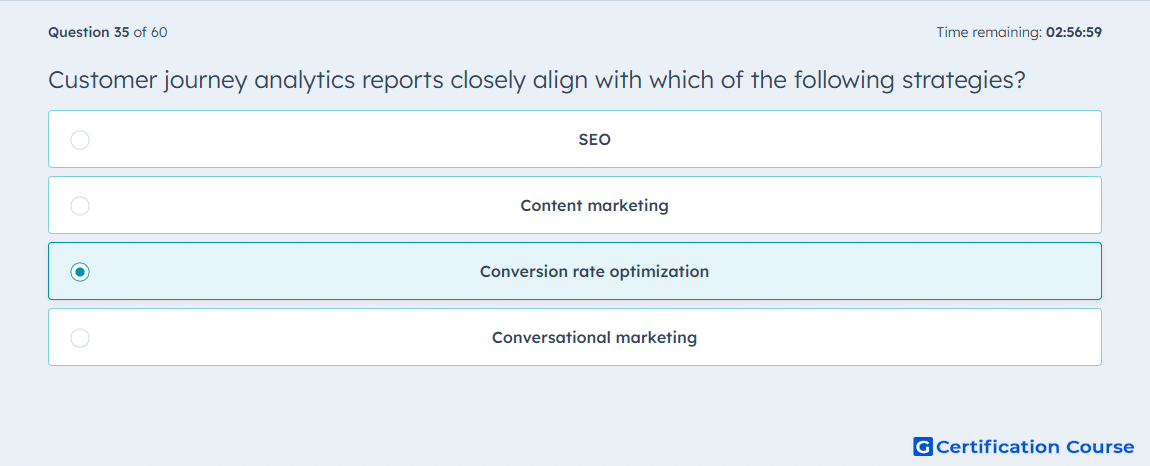Click the Conversational marketing answer text
Screen dimensions: 1150x466
click(x=595, y=338)
